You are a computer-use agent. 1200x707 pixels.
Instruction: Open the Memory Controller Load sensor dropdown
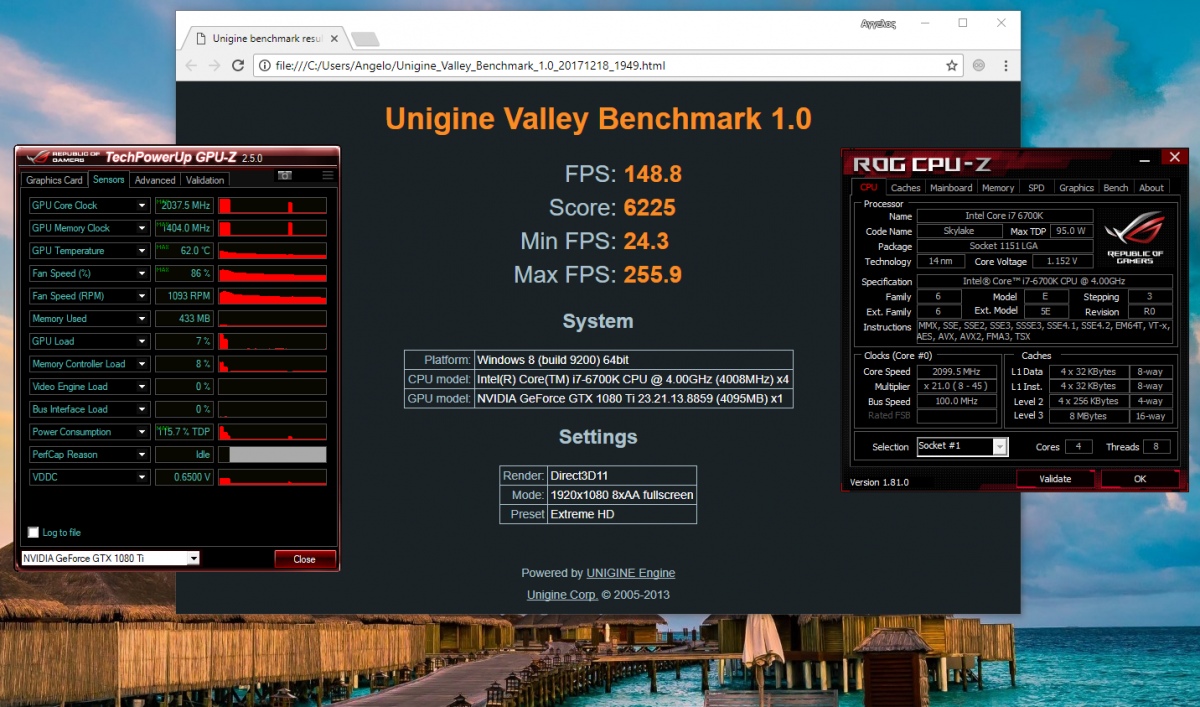pyautogui.click(x=143, y=364)
